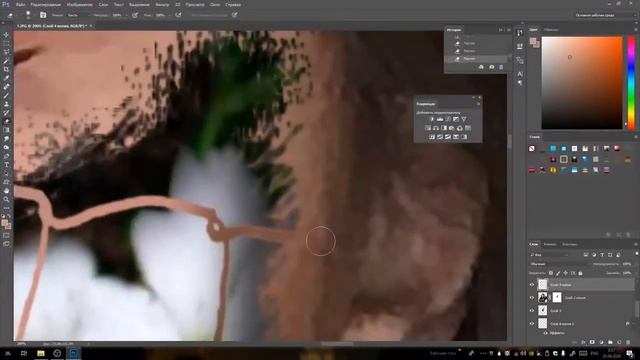Viewport: 640px width, 360px height.
Task: Select the layer mask thumbnail
Action: point(557,298)
